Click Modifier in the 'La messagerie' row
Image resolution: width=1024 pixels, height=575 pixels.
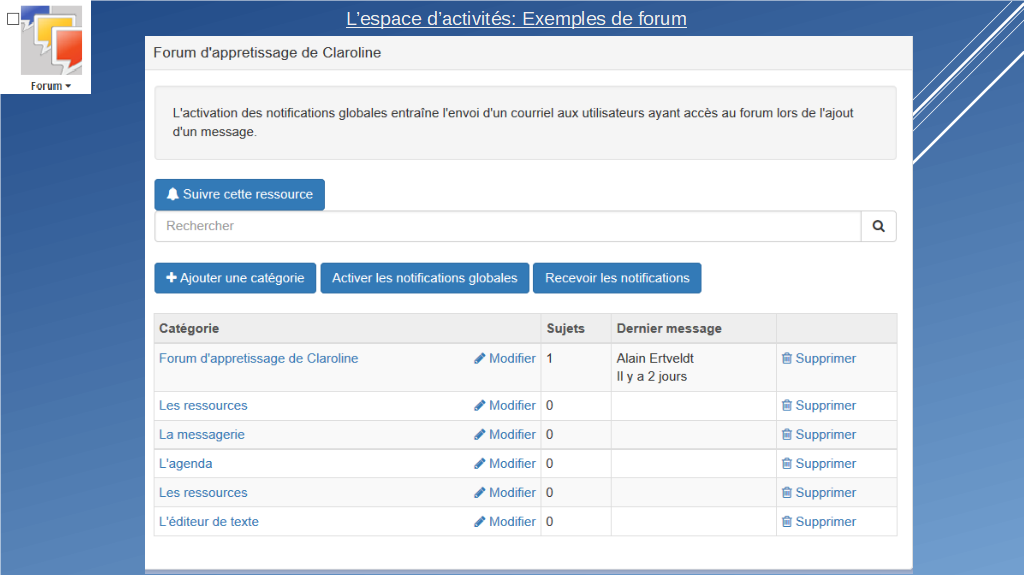pos(505,435)
